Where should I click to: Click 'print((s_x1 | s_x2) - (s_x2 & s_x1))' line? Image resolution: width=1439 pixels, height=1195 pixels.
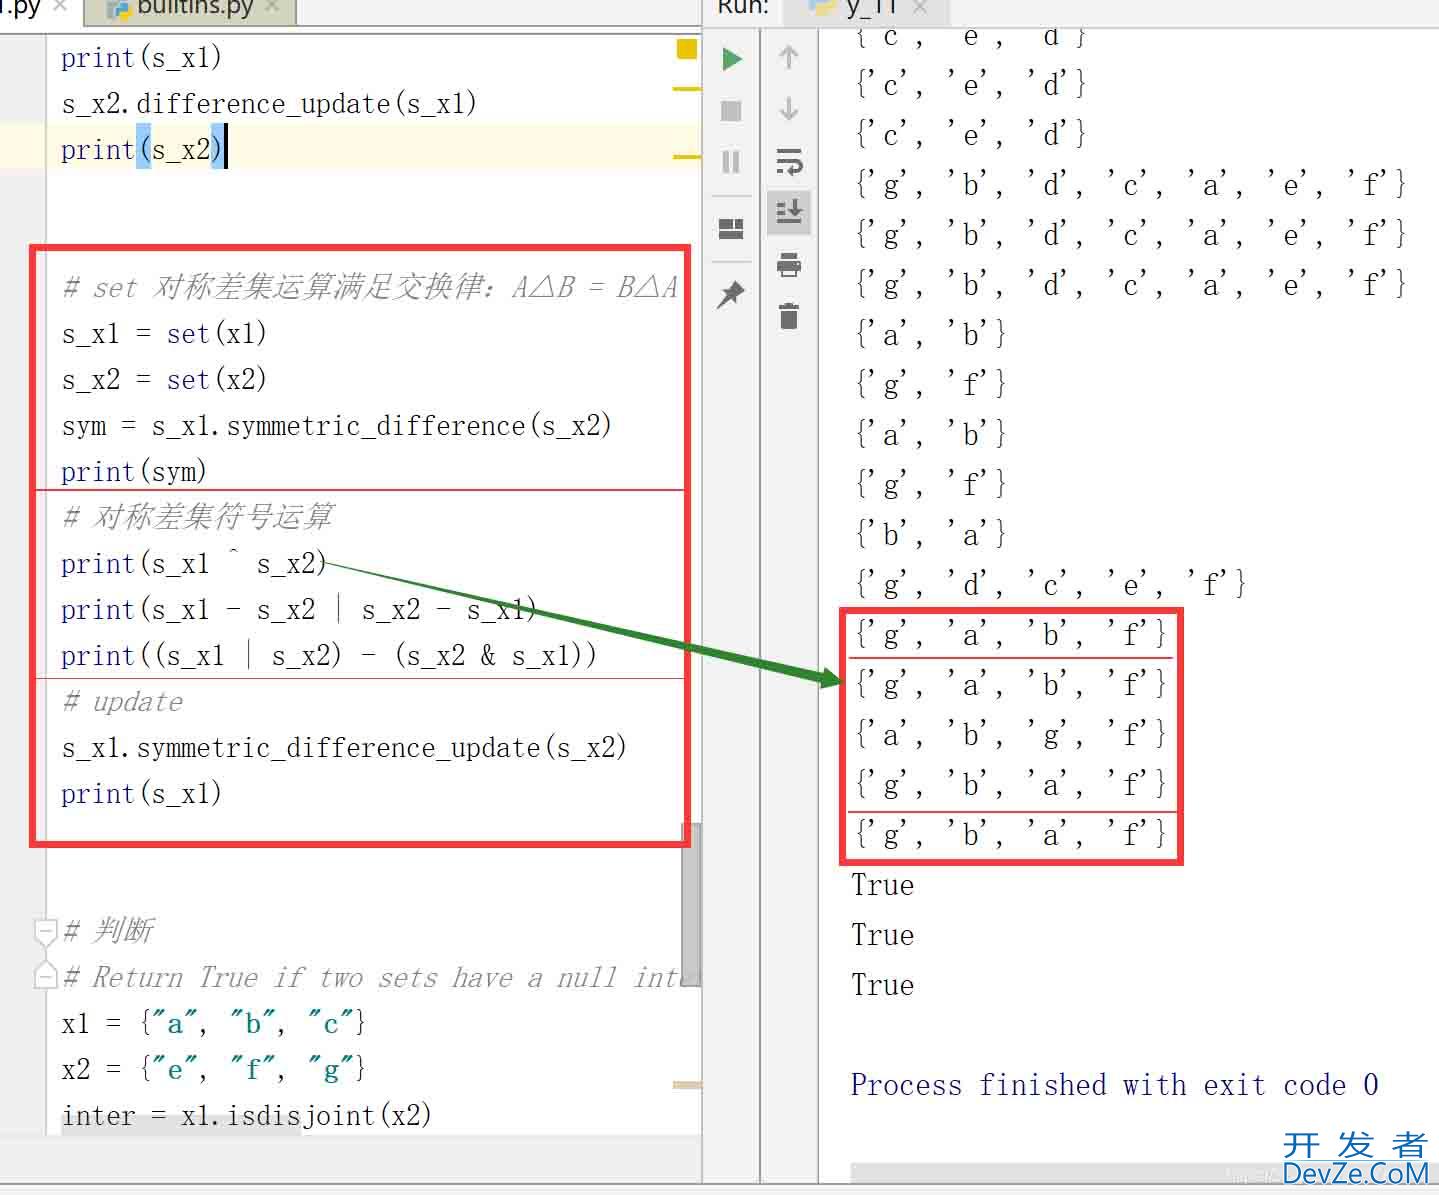coord(328,656)
